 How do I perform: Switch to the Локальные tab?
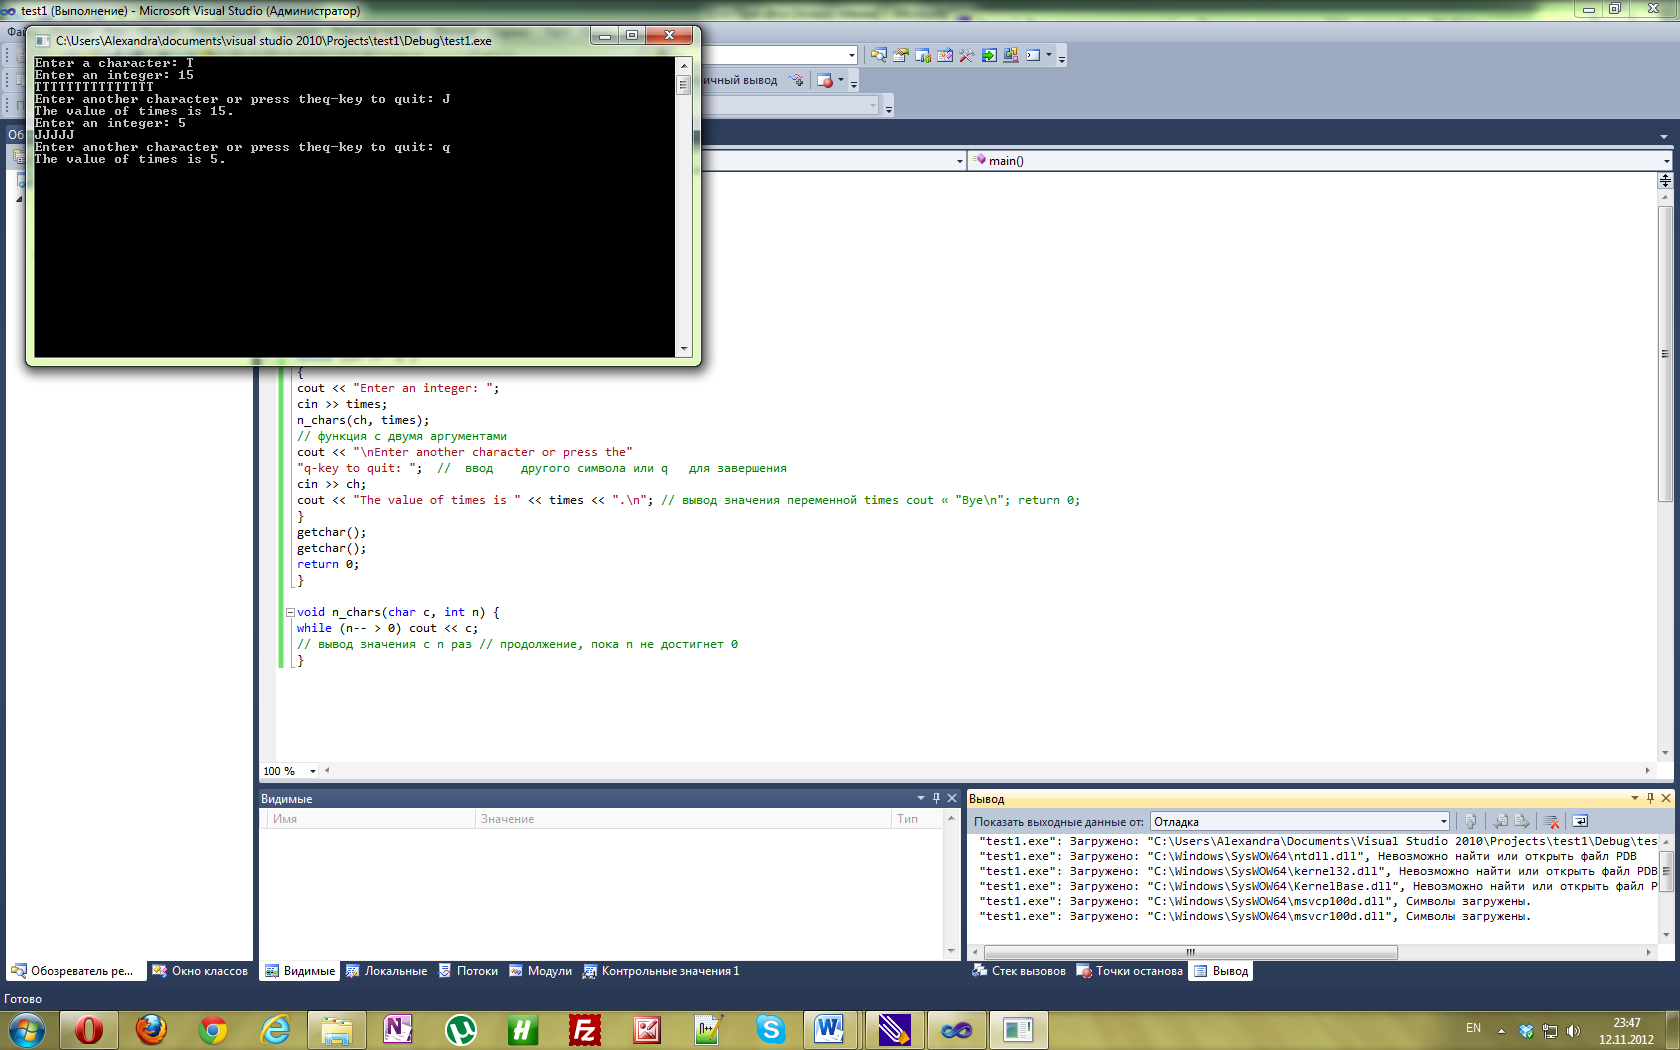tap(386, 971)
